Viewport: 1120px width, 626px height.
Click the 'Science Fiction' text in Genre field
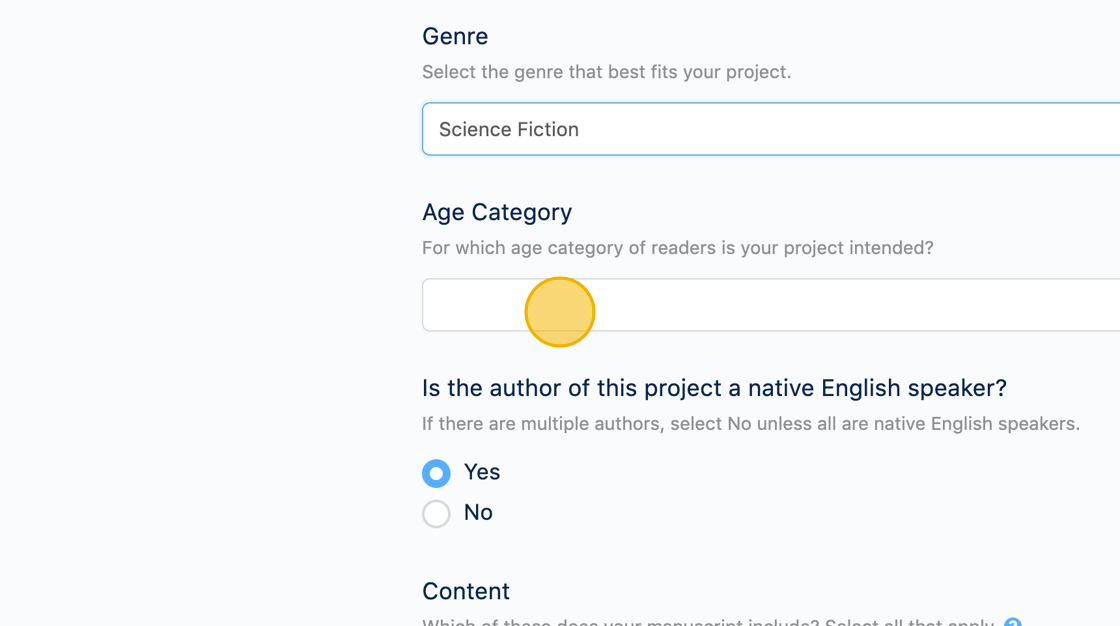(508, 129)
